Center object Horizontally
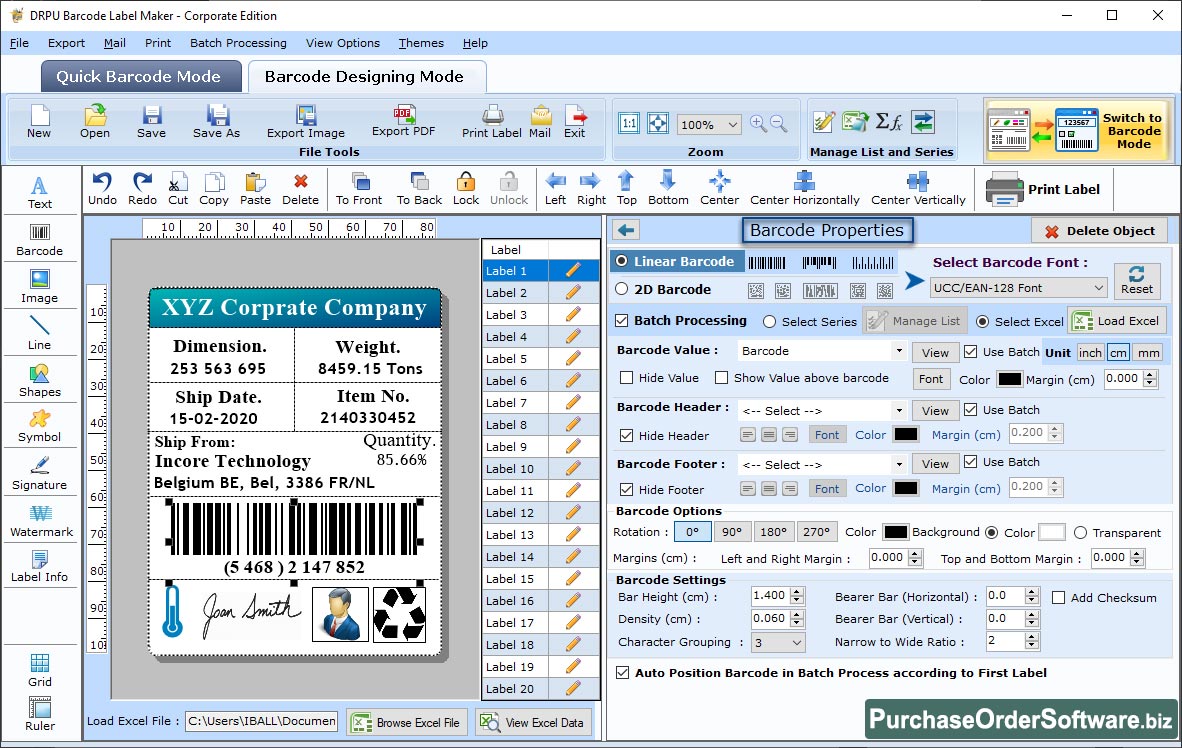Viewport: 1182px width, 748px height. click(804, 189)
